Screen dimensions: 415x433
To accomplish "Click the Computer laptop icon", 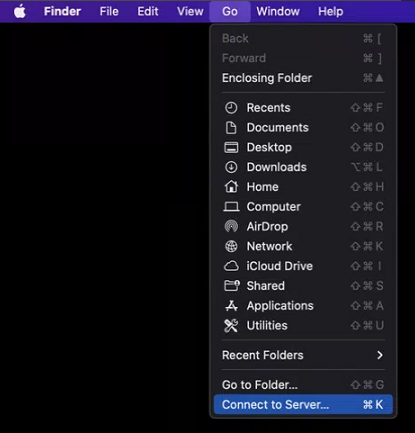I will 231,207.
